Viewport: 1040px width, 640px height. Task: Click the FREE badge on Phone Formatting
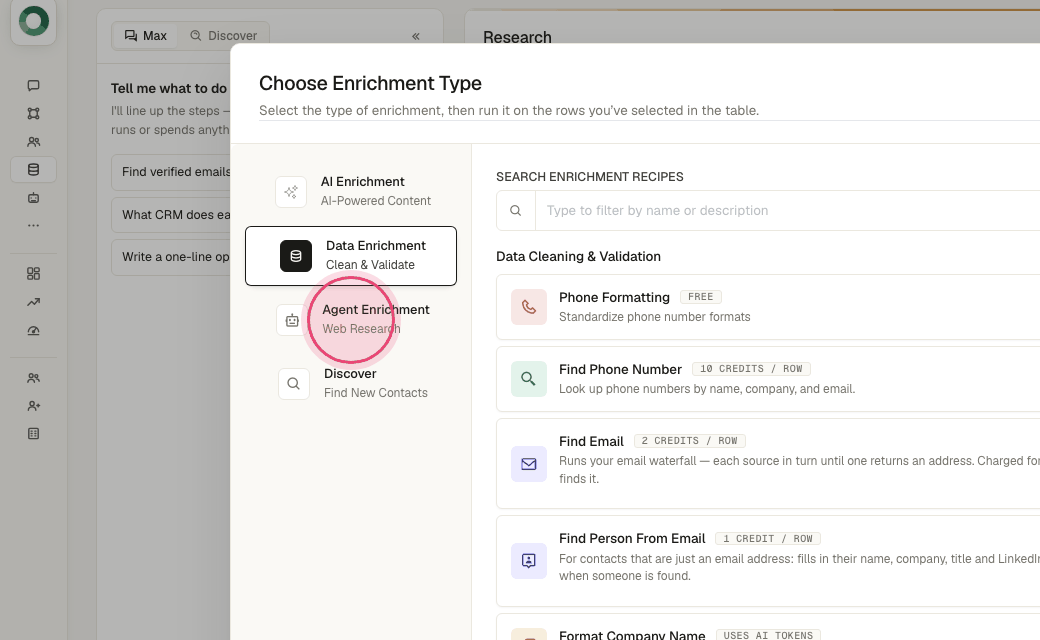point(700,297)
